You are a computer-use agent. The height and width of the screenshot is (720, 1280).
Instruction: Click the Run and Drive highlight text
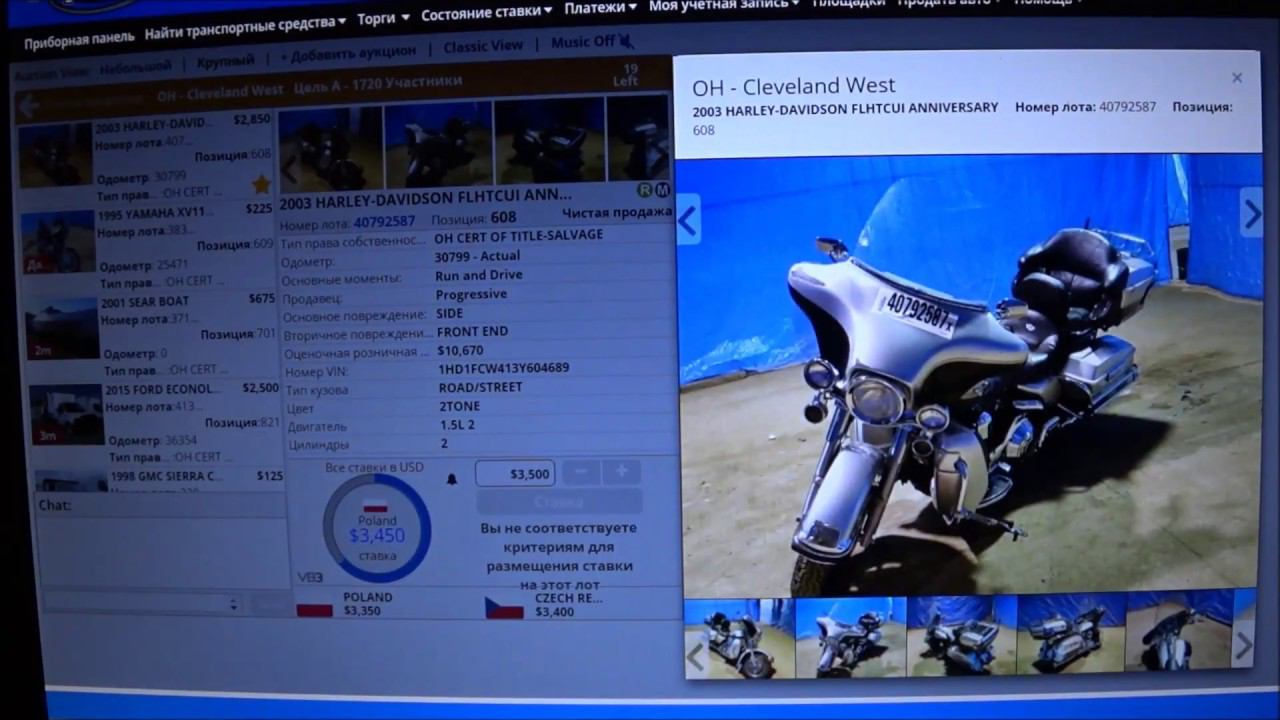click(x=479, y=275)
